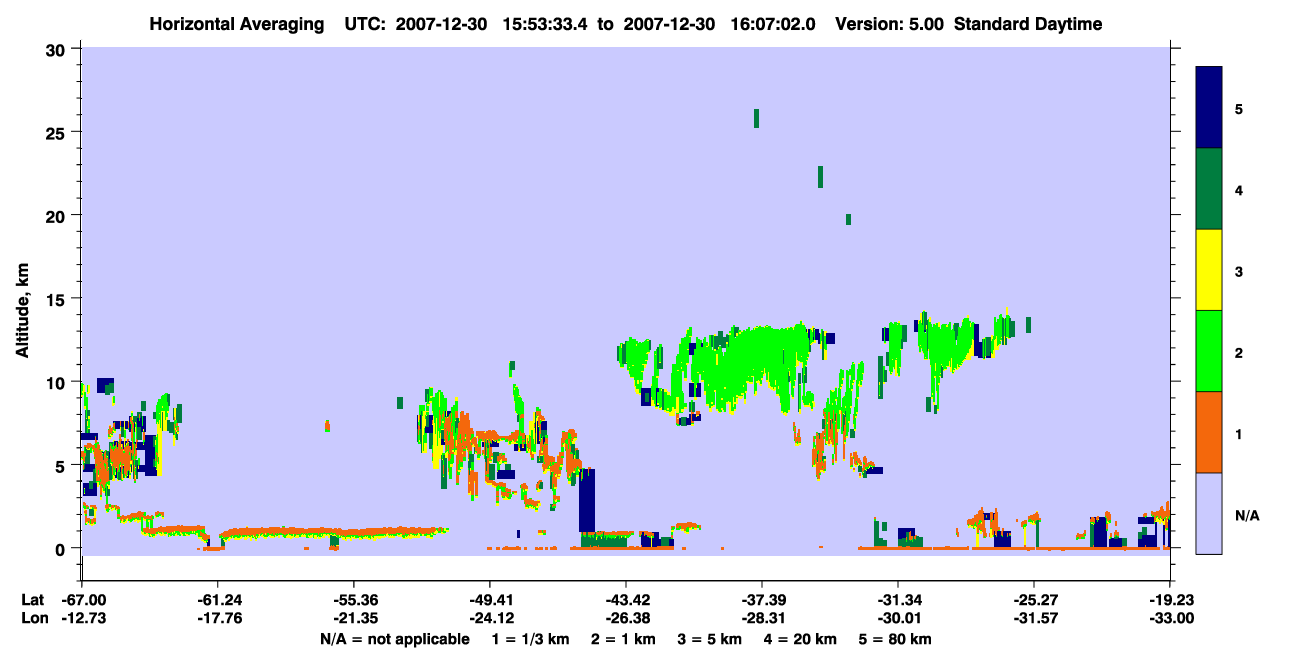
Task: Click the longitude value '-31.57'
Action: click(1034, 618)
